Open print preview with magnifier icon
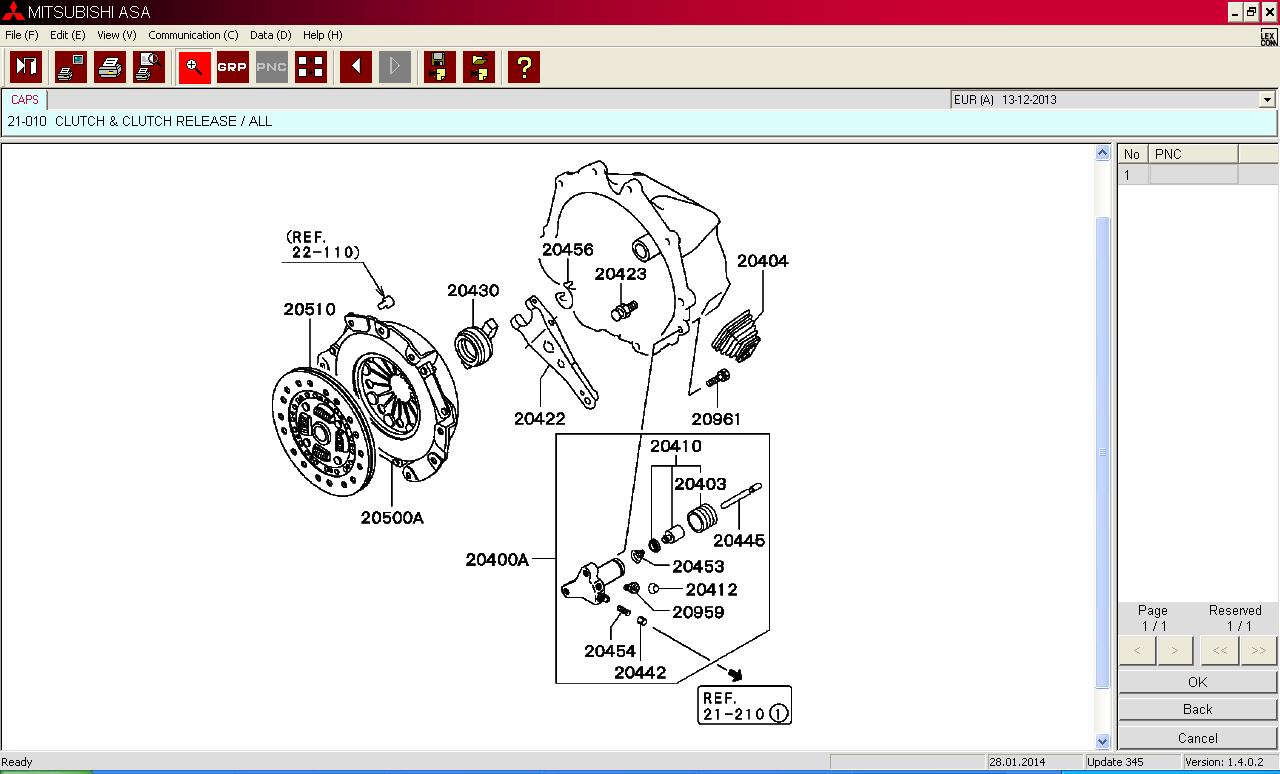This screenshot has height=774, width=1280. tap(149, 67)
